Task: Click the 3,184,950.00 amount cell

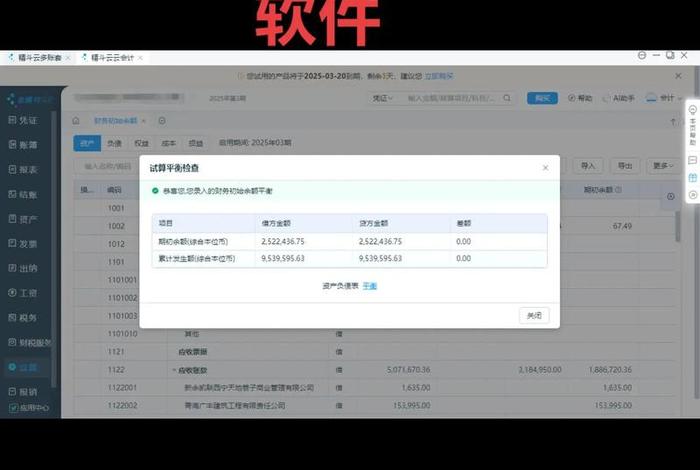Action: [x=540, y=370]
